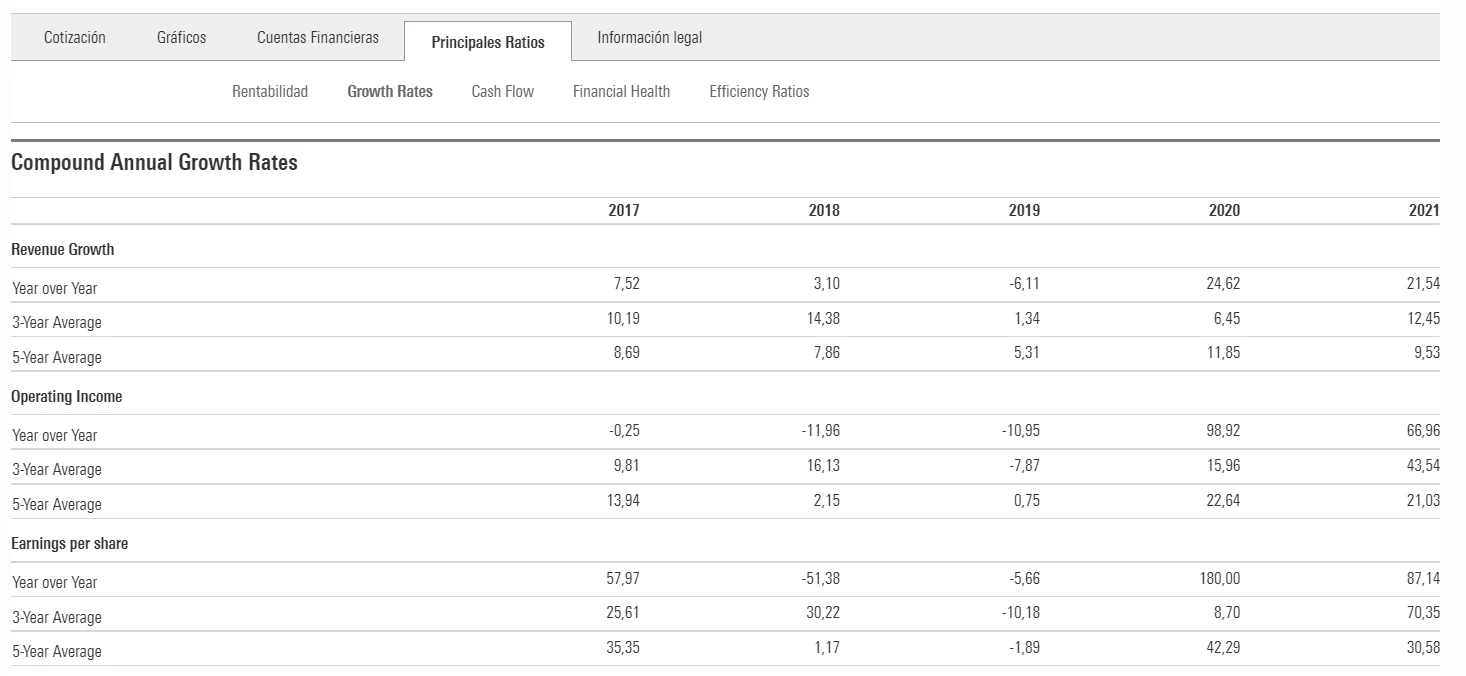Viewport: 1466px width, 676px height.
Task: View the Cash Flow ratios
Action: click(502, 92)
